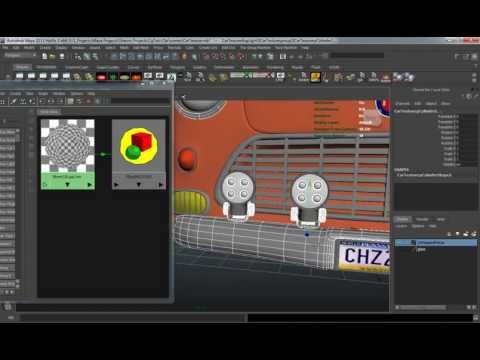Open the Layers menu in Layer Editor
This screenshot has height=360, width=480.
[401, 226]
